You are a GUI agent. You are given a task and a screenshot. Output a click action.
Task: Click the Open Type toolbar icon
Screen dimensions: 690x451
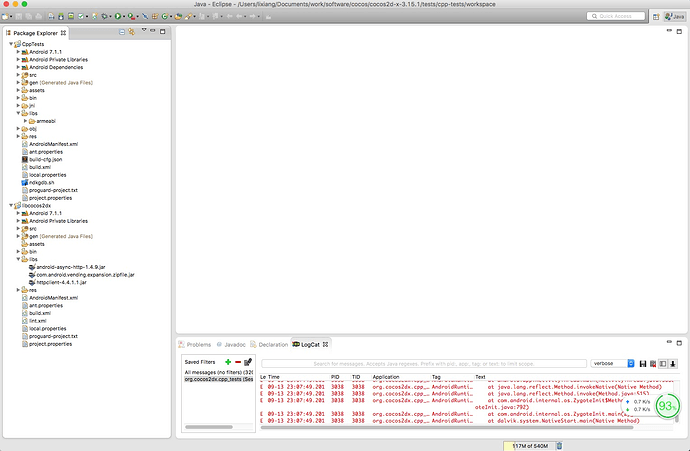click(x=178, y=16)
